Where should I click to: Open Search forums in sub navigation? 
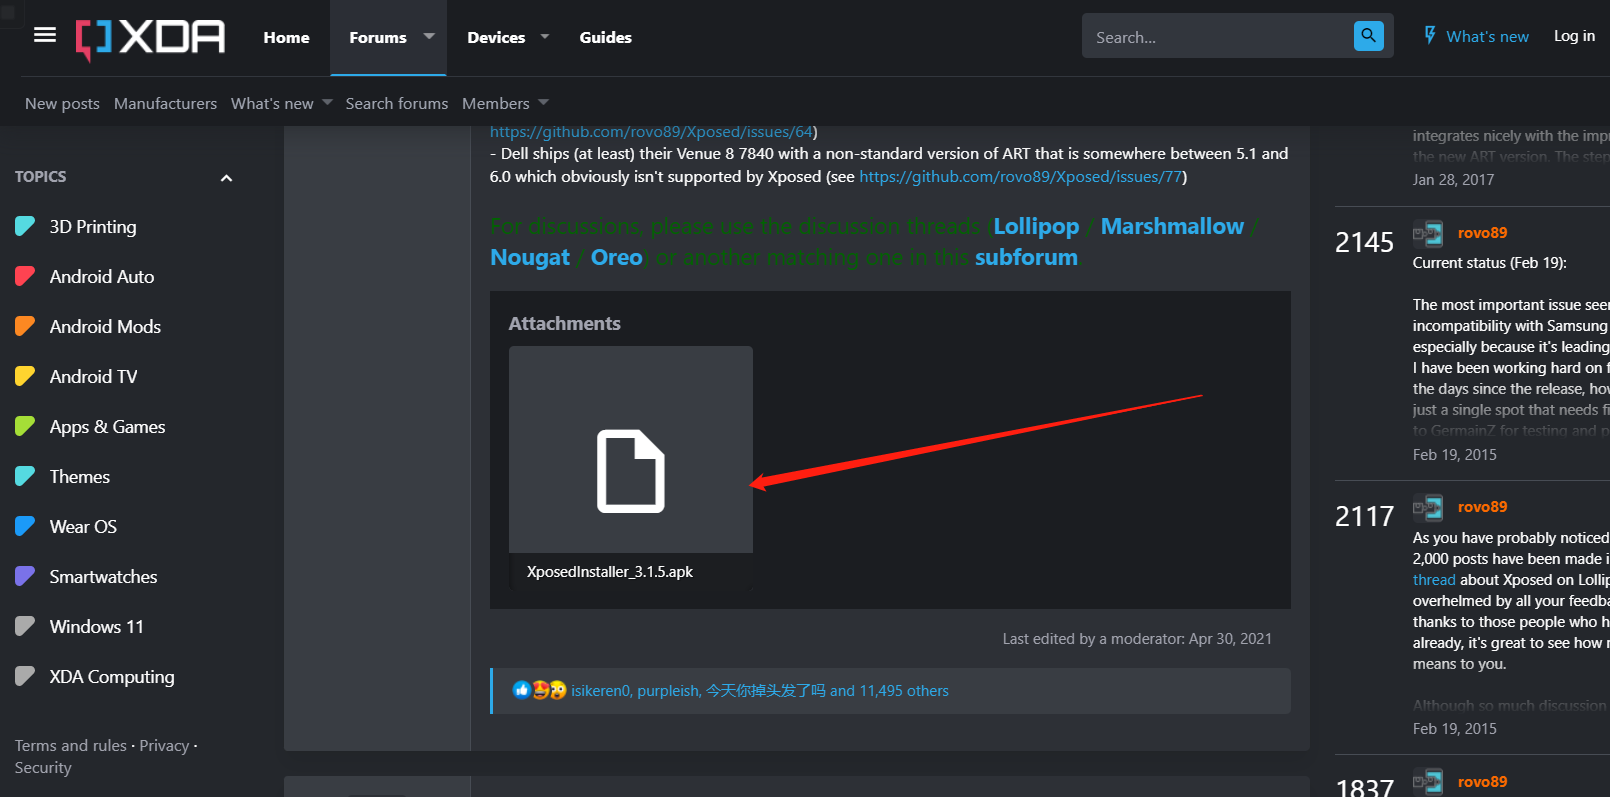[397, 103]
